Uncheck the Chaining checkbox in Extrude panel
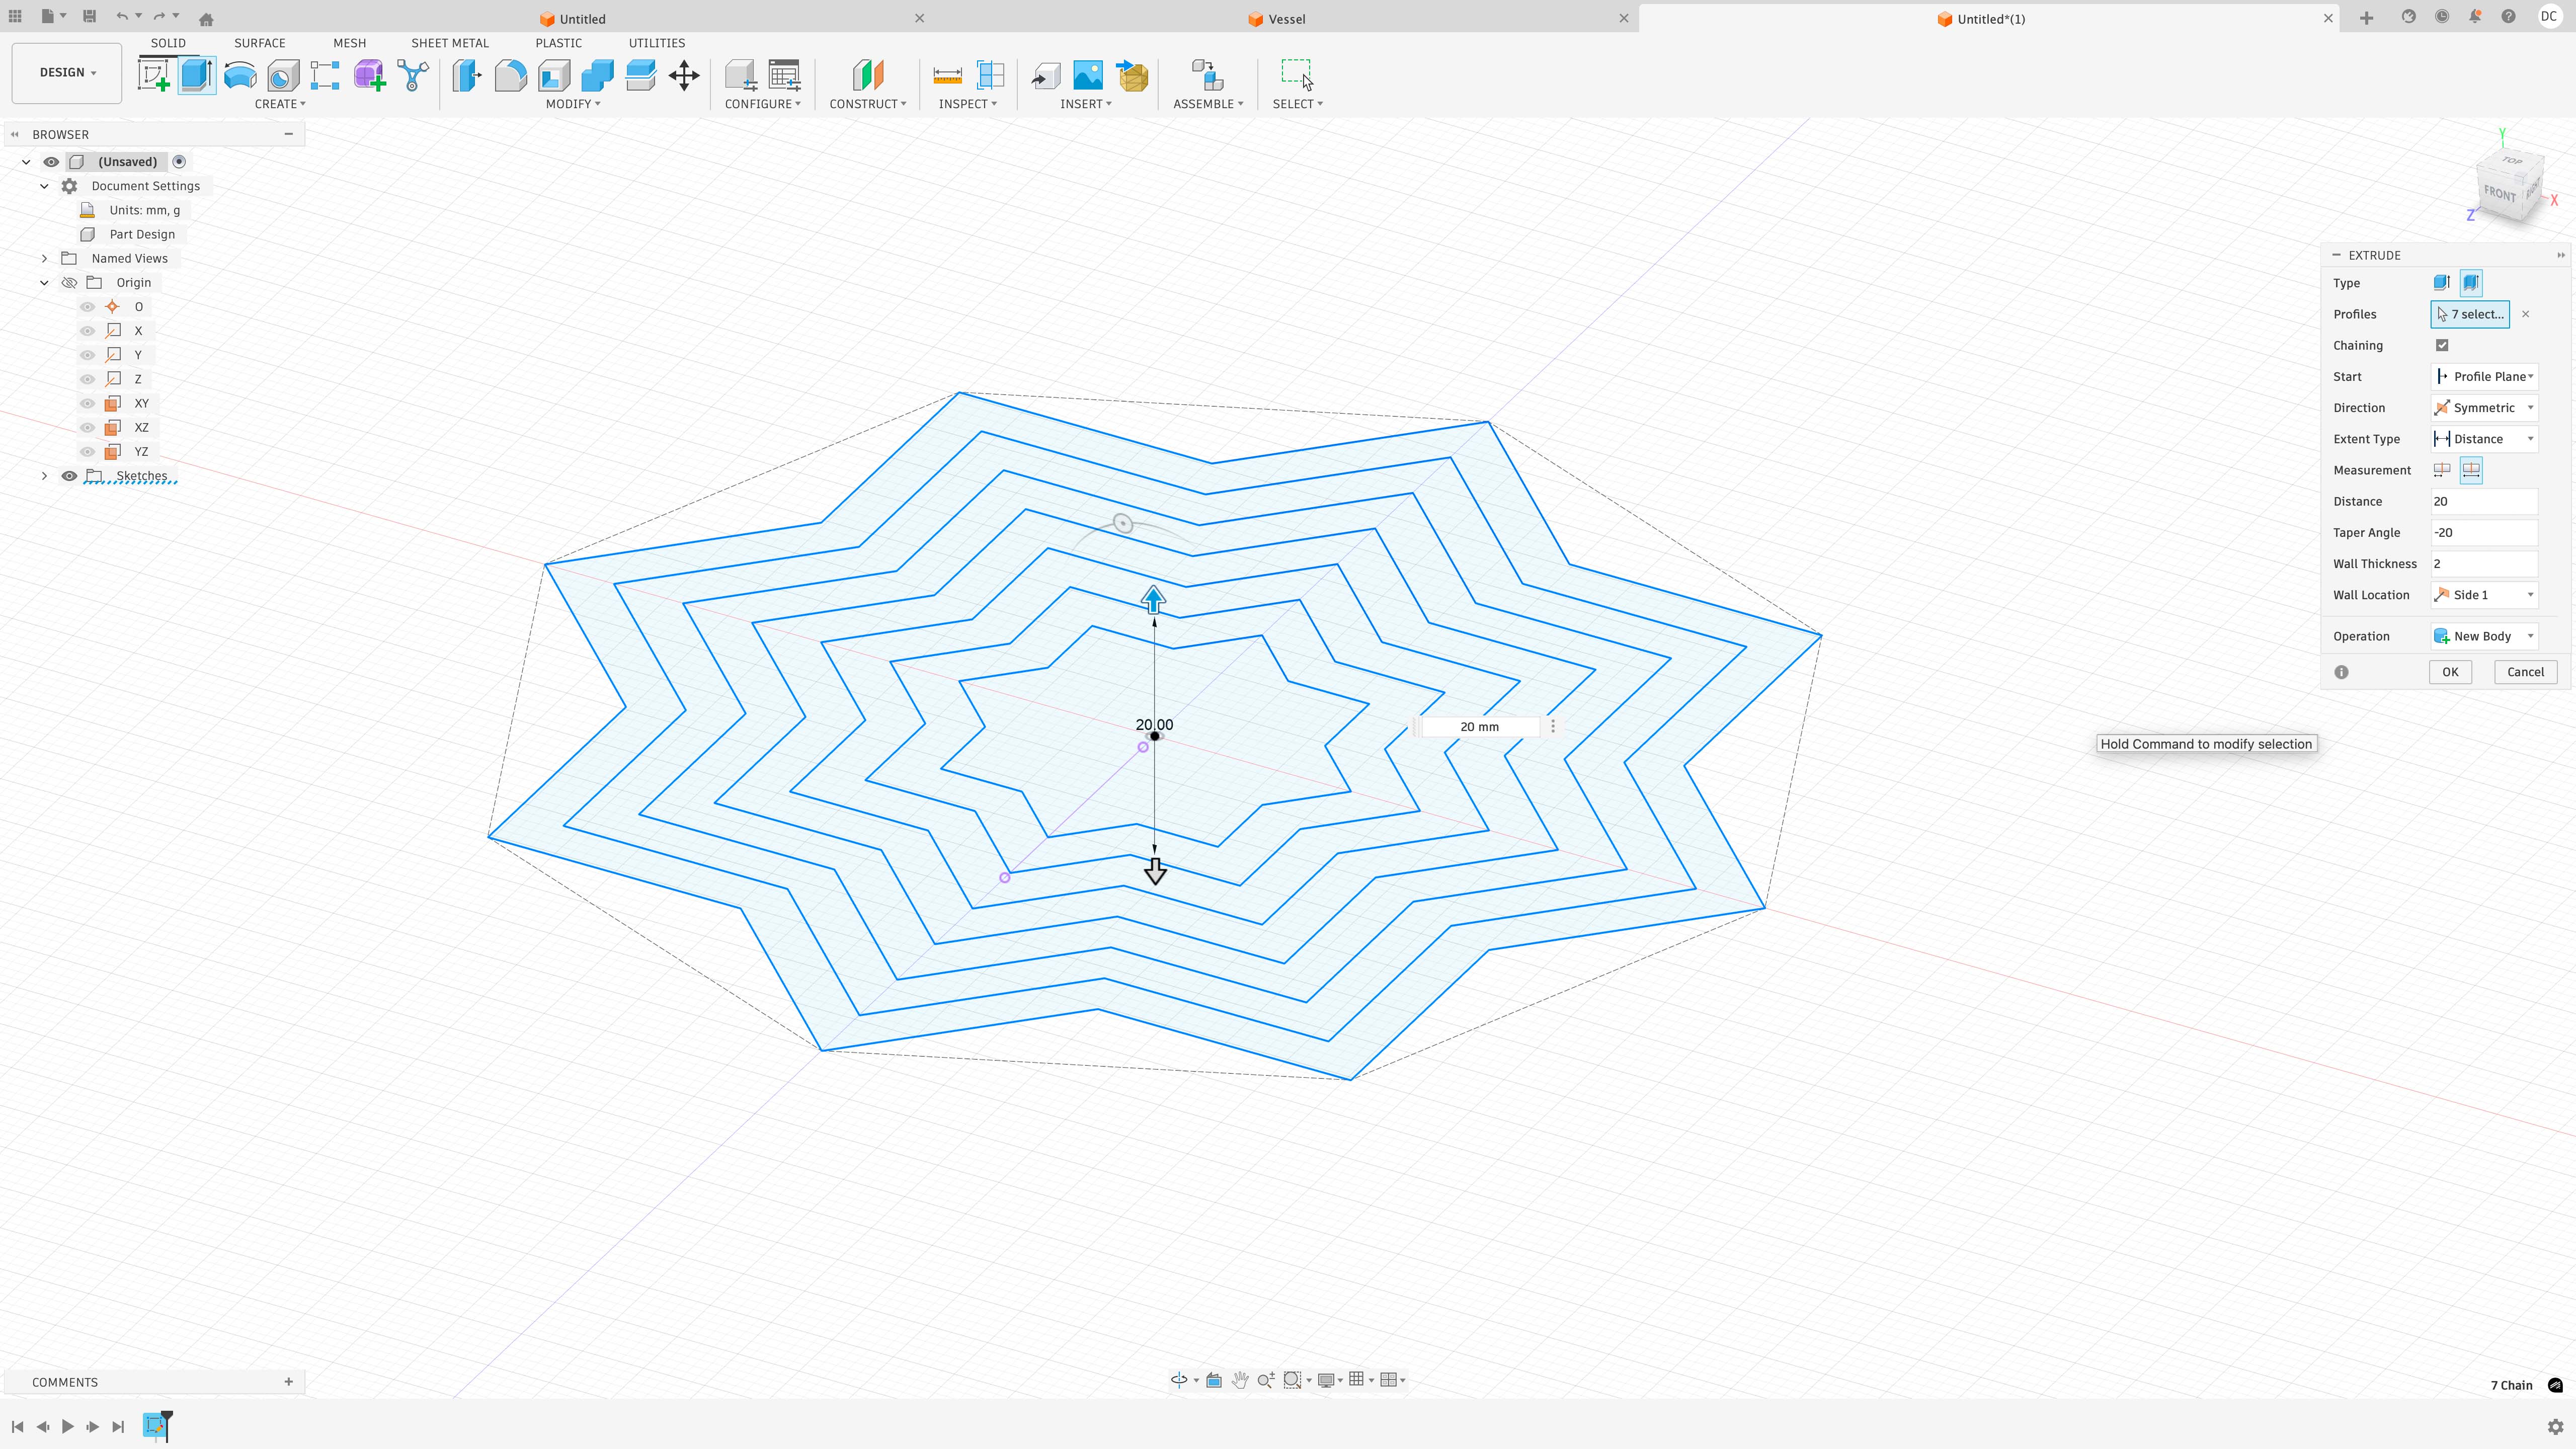 (x=2443, y=345)
